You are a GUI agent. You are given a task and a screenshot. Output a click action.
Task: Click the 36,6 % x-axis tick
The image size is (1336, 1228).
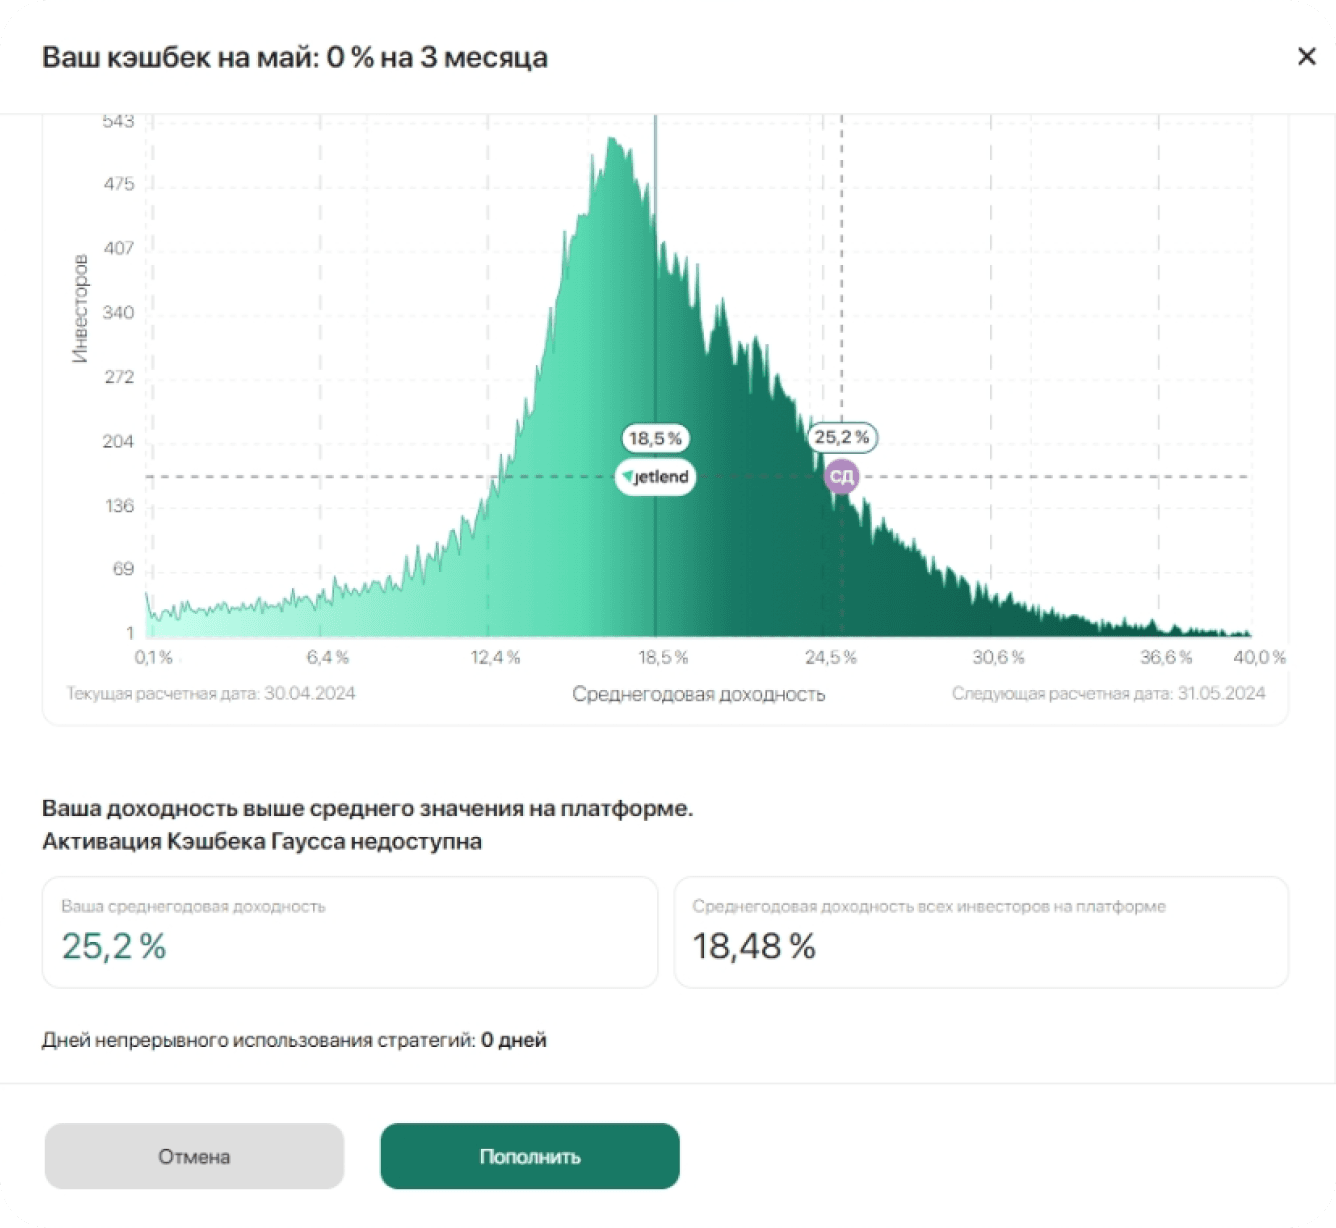(x=1166, y=657)
